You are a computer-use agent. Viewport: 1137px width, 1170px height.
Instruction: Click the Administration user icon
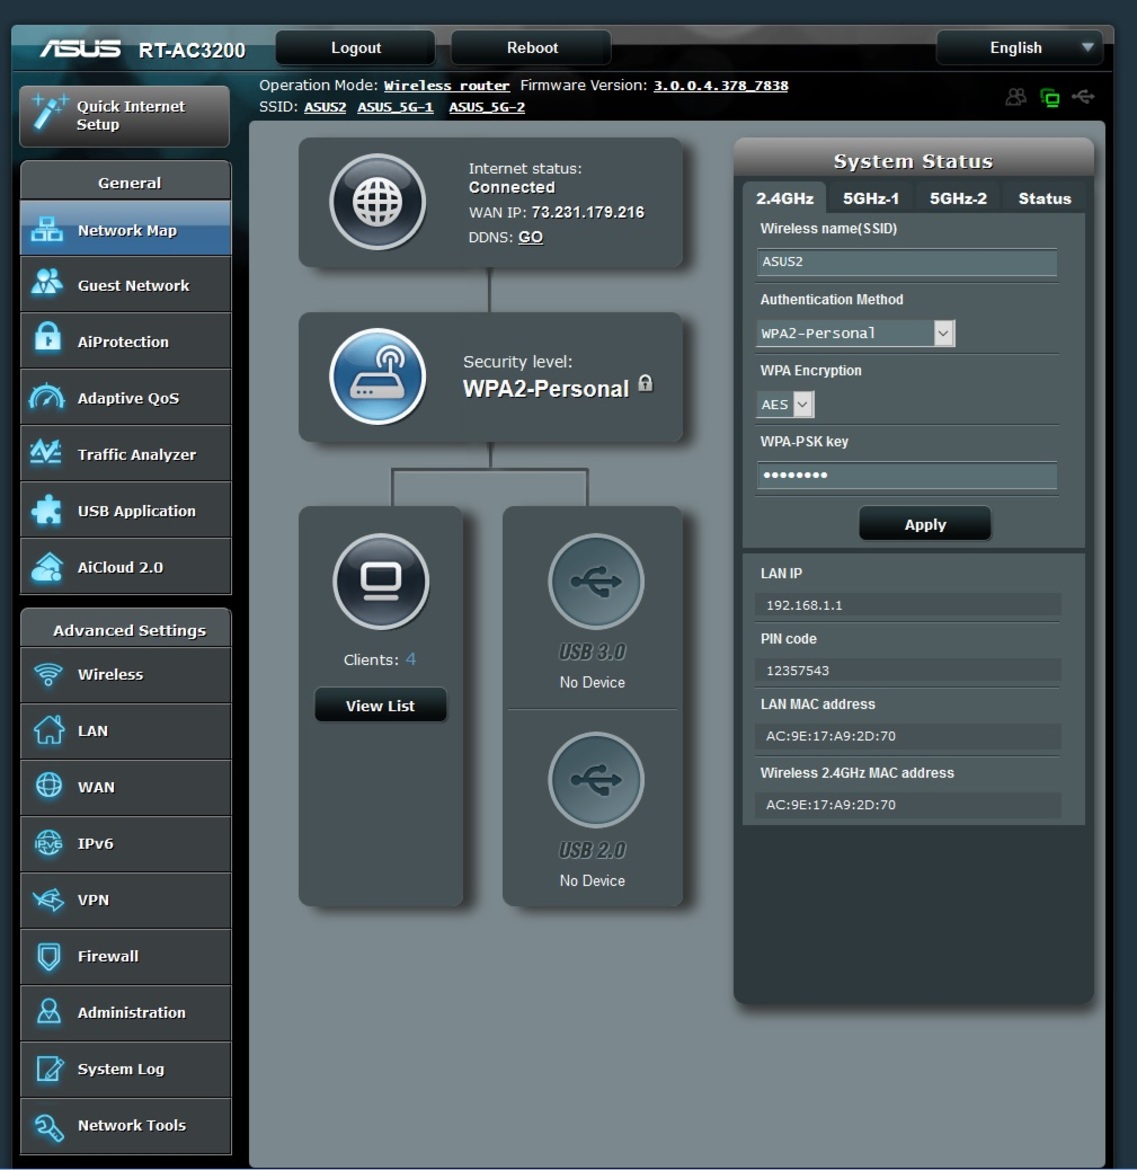point(48,1011)
